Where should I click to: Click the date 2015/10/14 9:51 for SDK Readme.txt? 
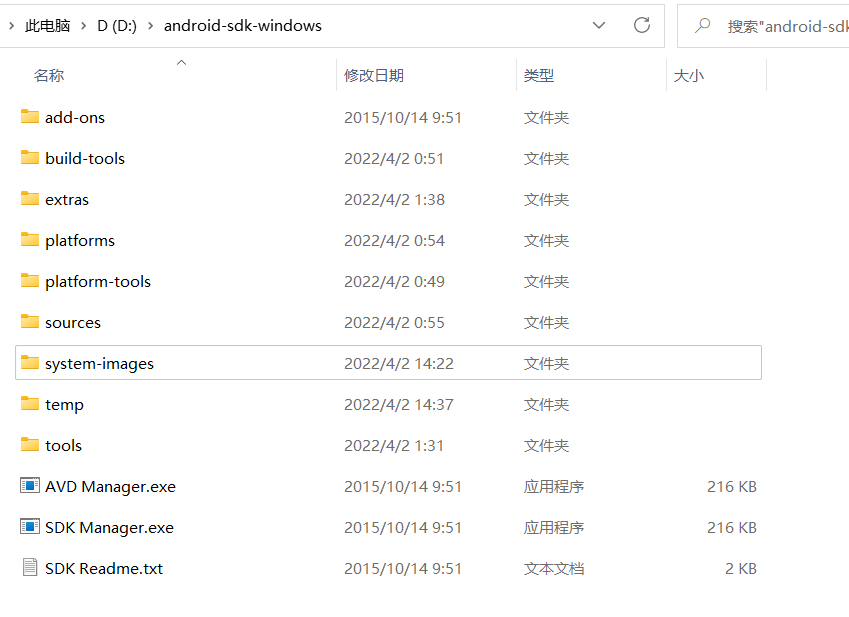(x=403, y=568)
